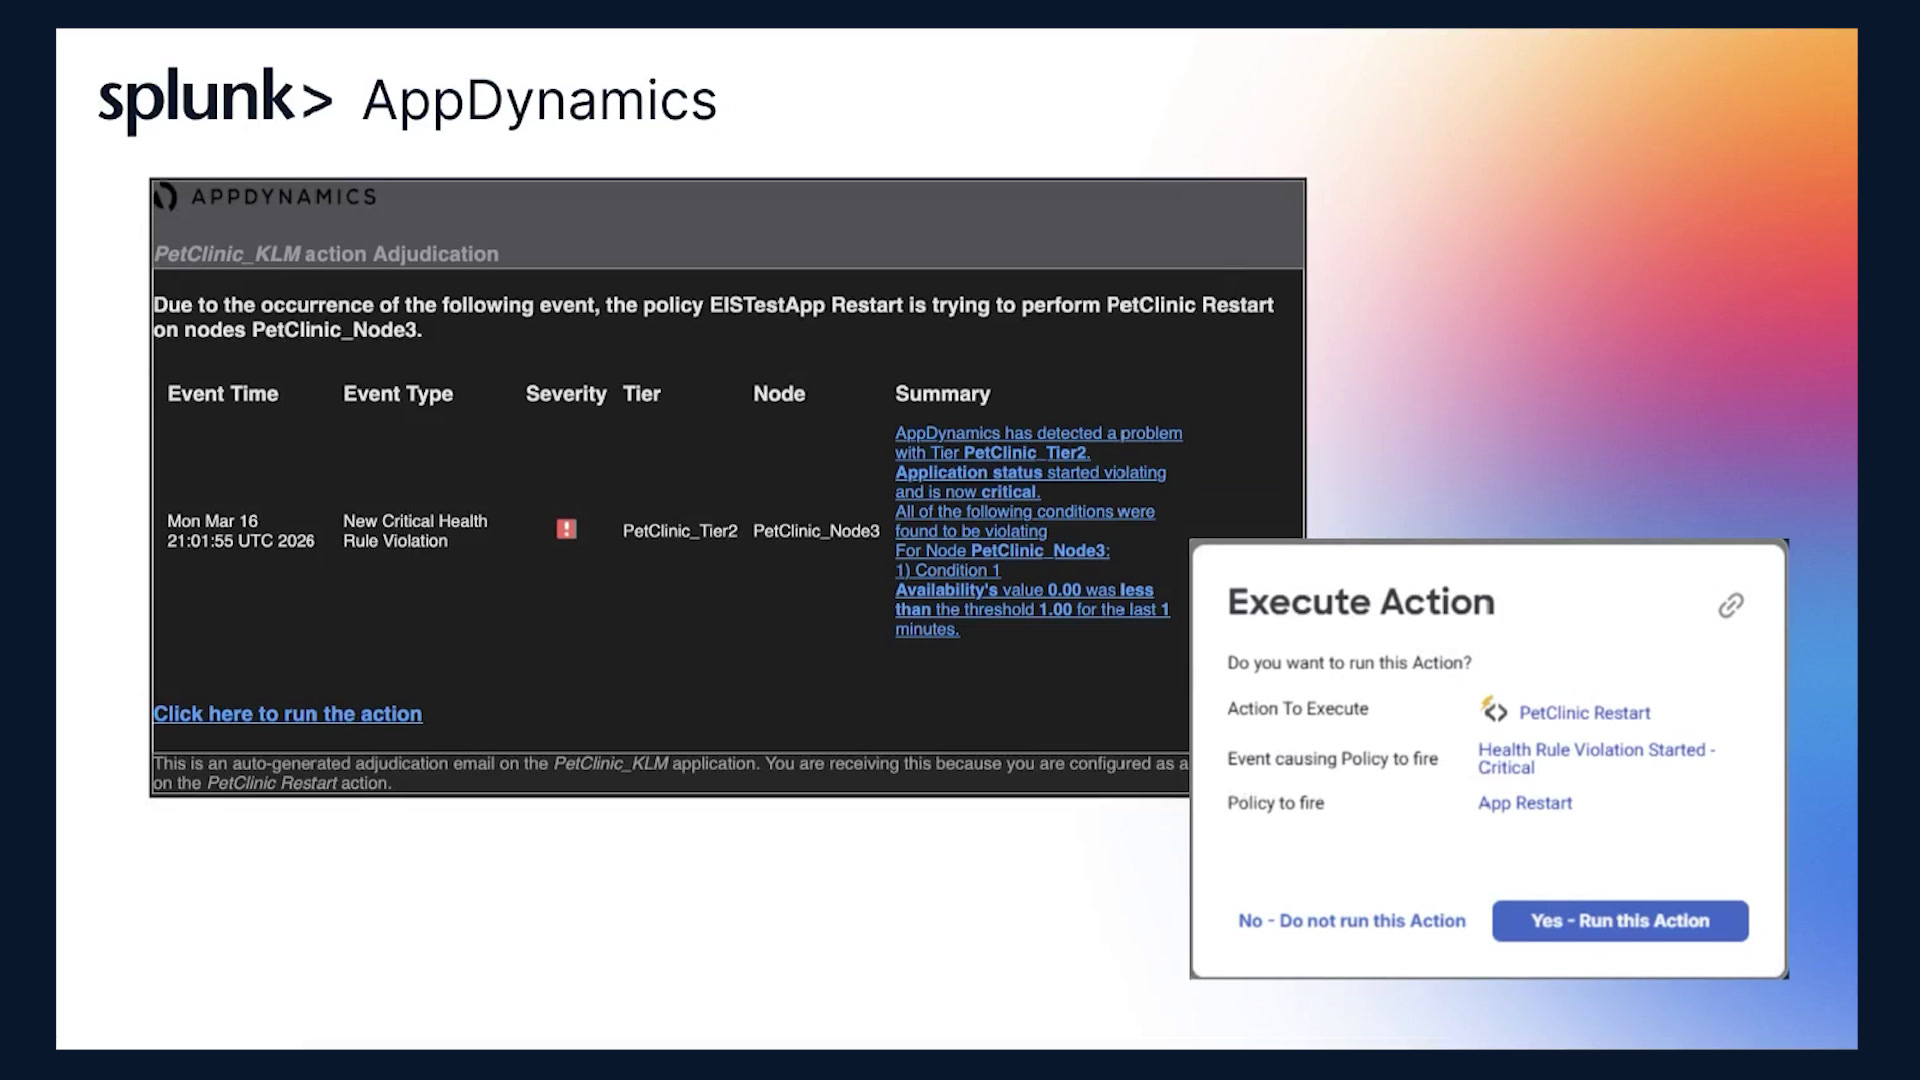
Task: Click '1) Condition 1' link
Action: [x=948, y=570]
